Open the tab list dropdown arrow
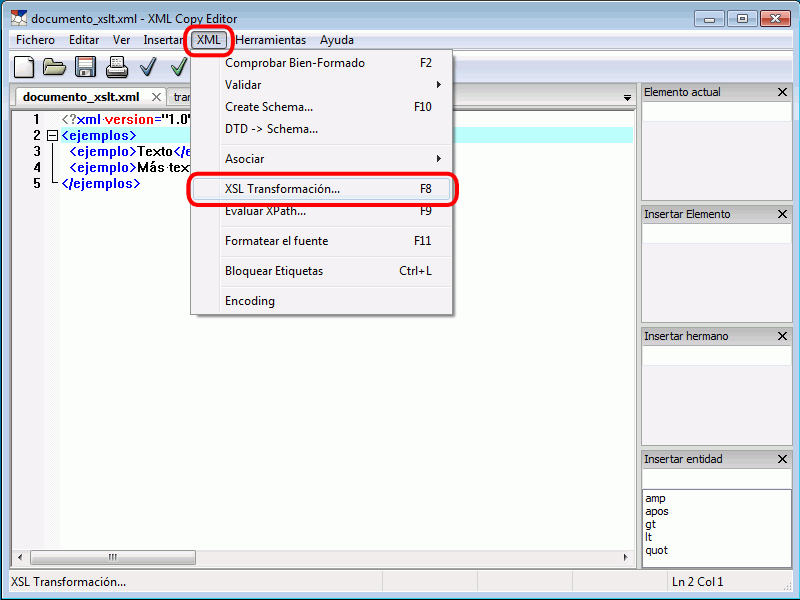Screen dimensions: 800x600 coord(628,97)
